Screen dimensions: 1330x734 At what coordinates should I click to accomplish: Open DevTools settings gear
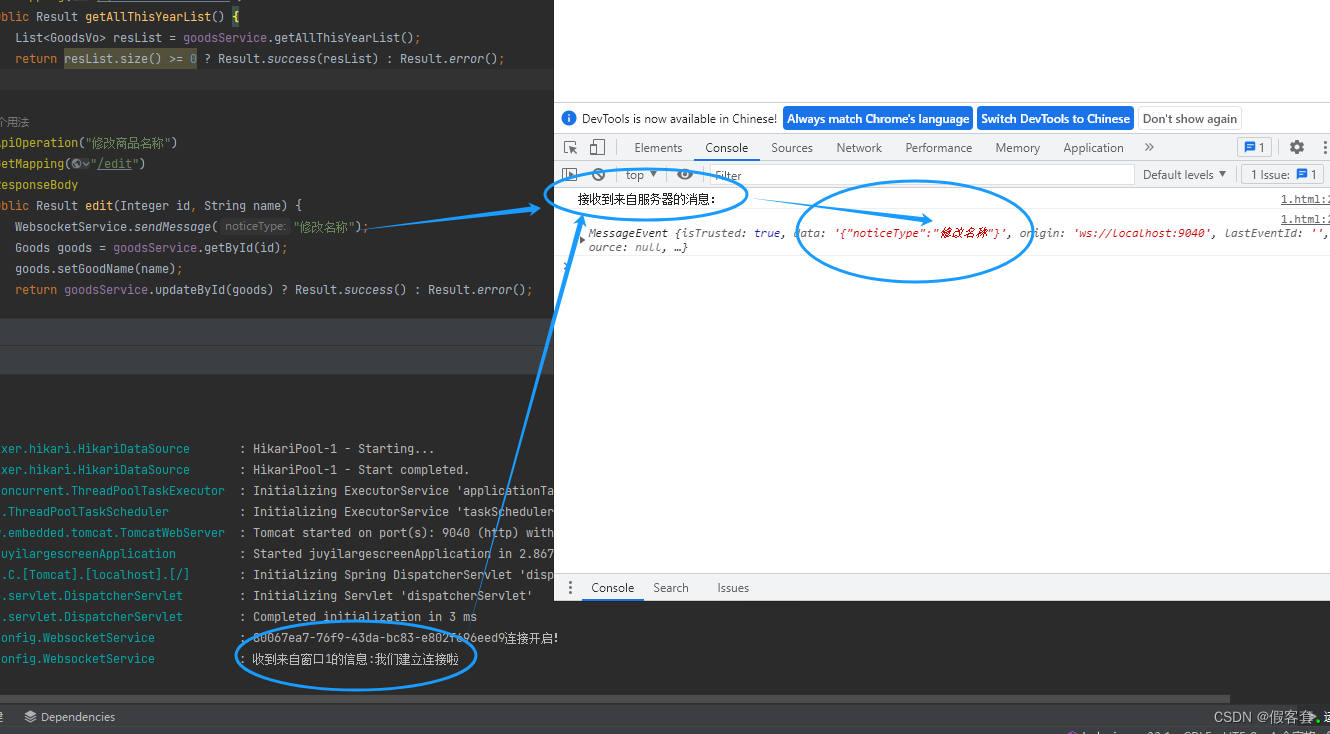1297,147
